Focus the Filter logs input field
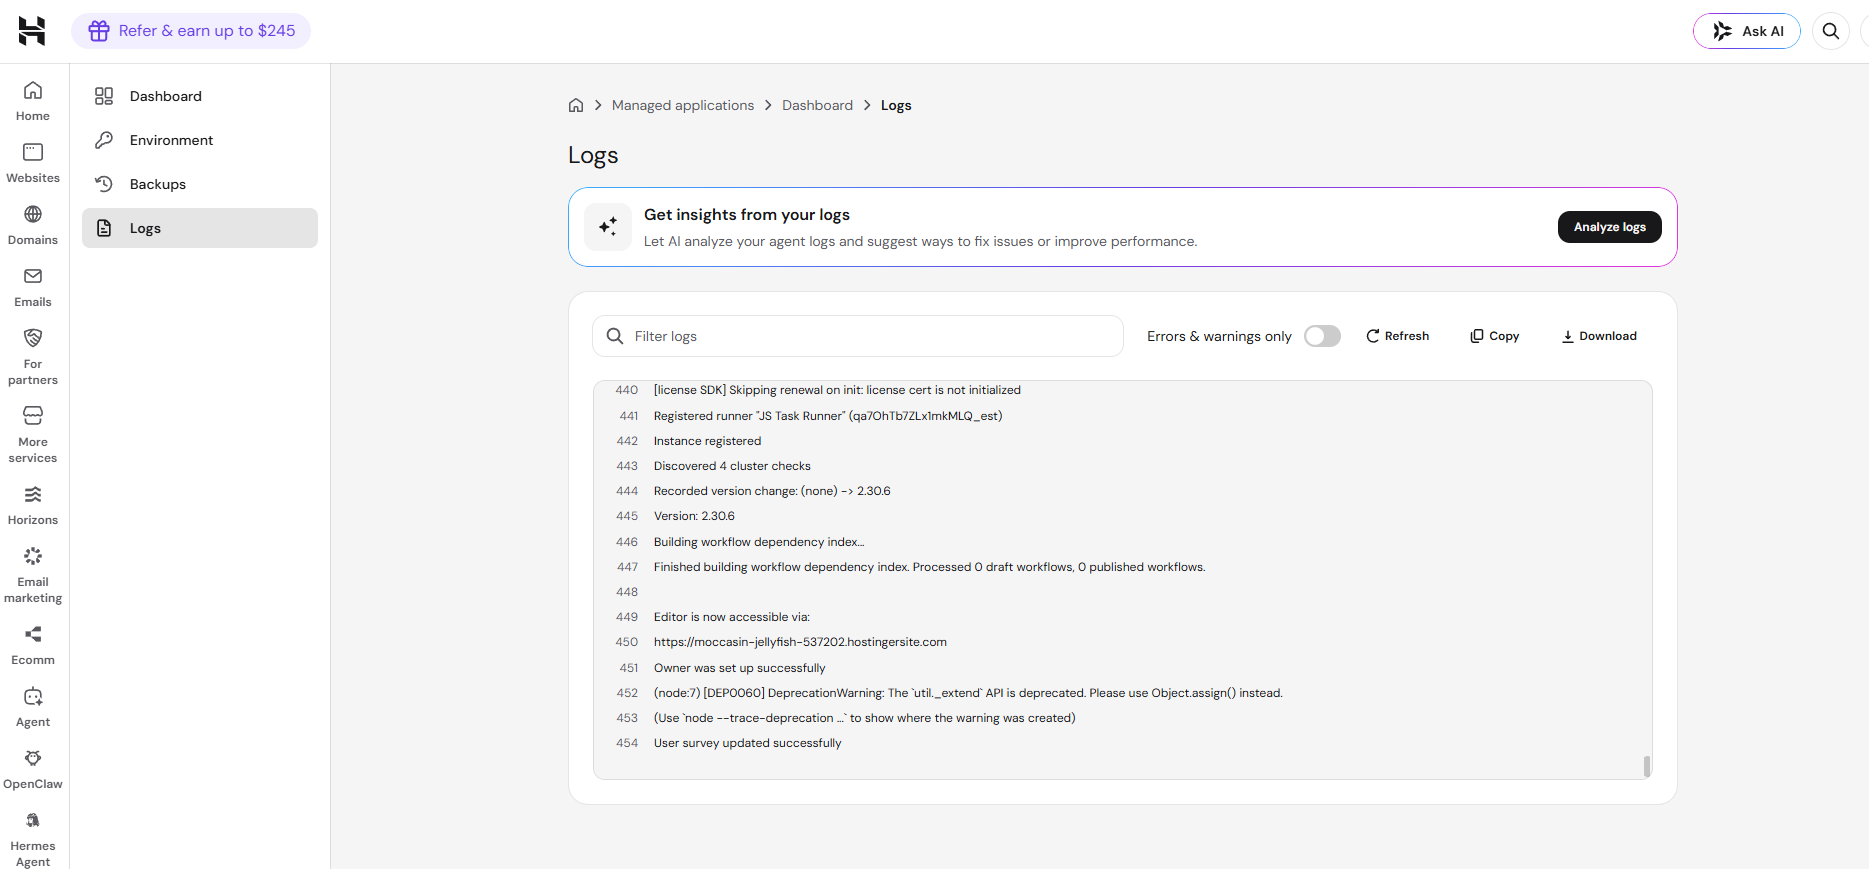The width and height of the screenshot is (1869, 869). tap(858, 336)
